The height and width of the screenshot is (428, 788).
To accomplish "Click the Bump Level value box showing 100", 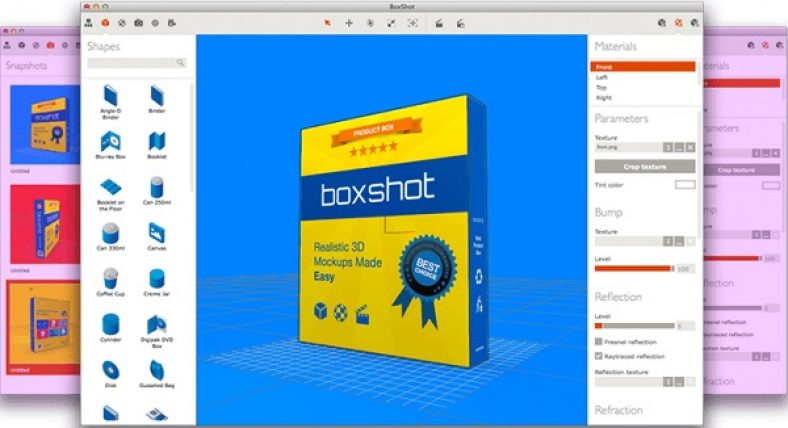I will point(685,269).
